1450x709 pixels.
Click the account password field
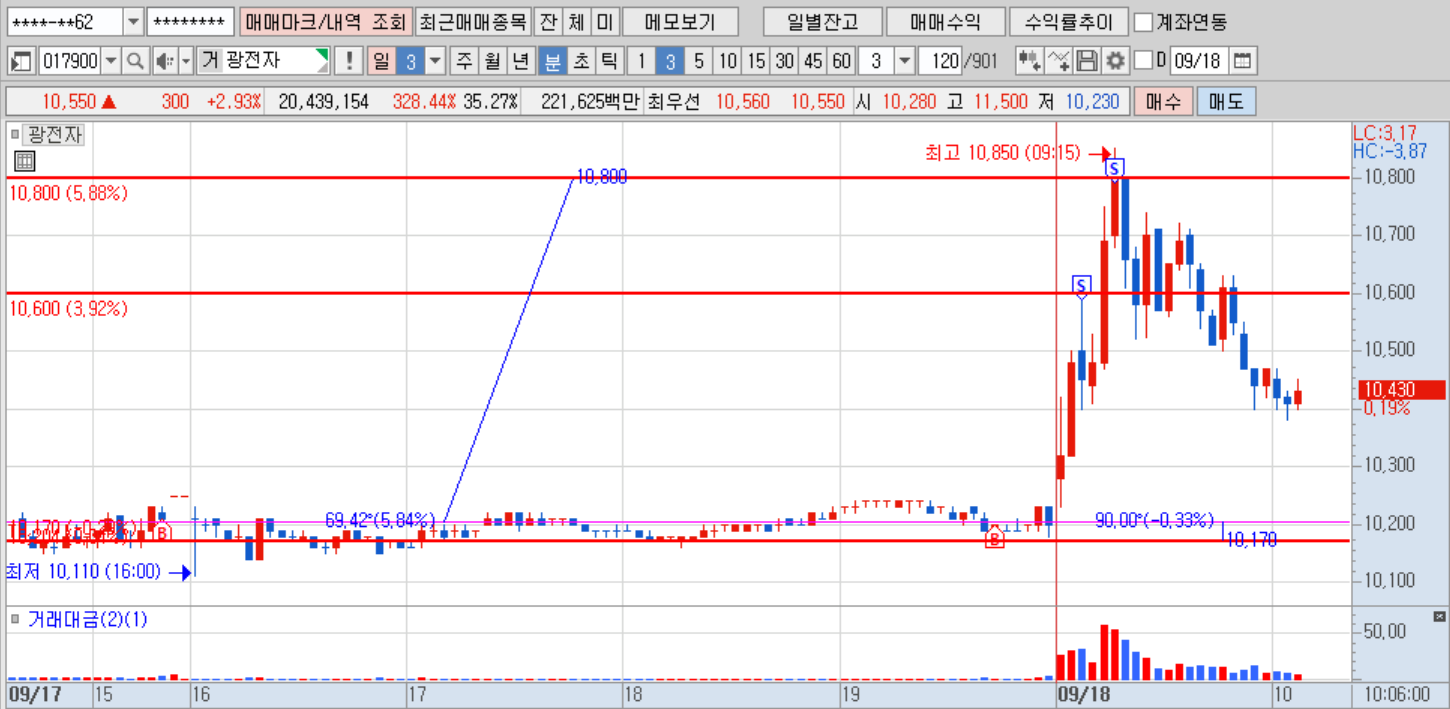tap(190, 21)
